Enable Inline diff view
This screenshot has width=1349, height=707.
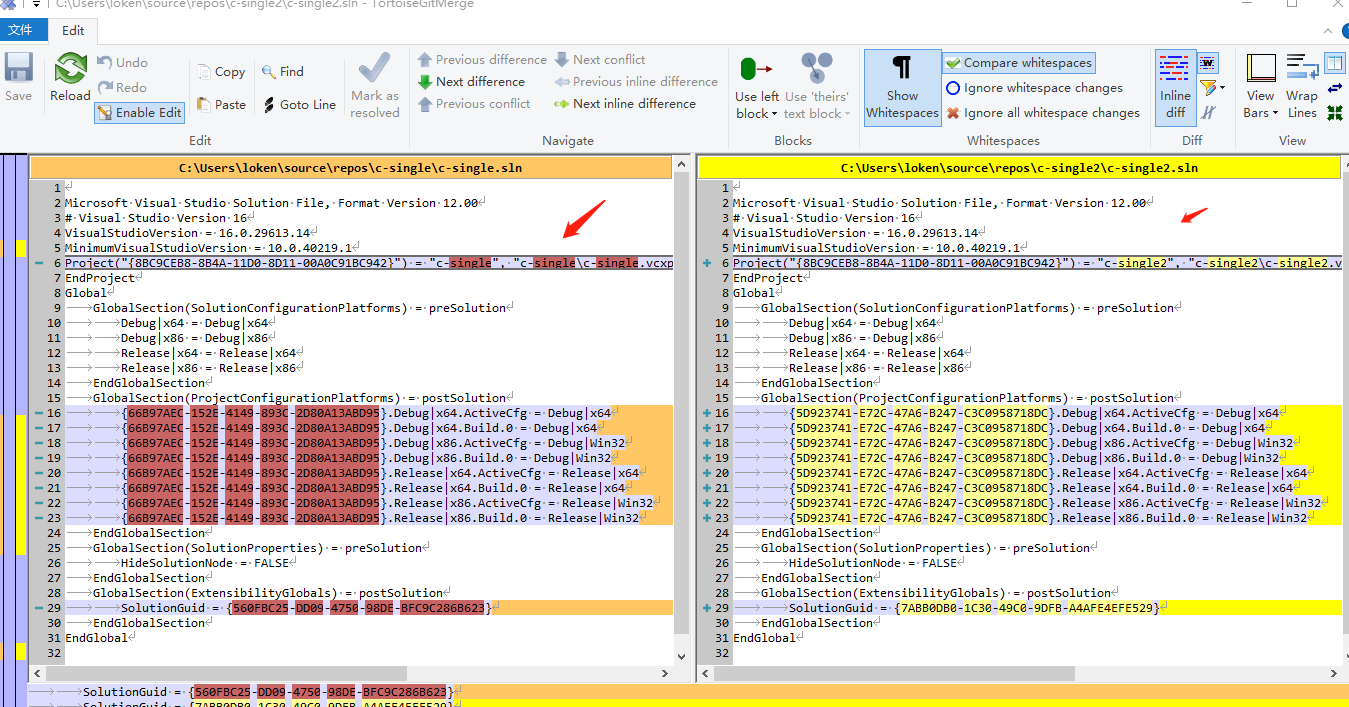click(1175, 87)
